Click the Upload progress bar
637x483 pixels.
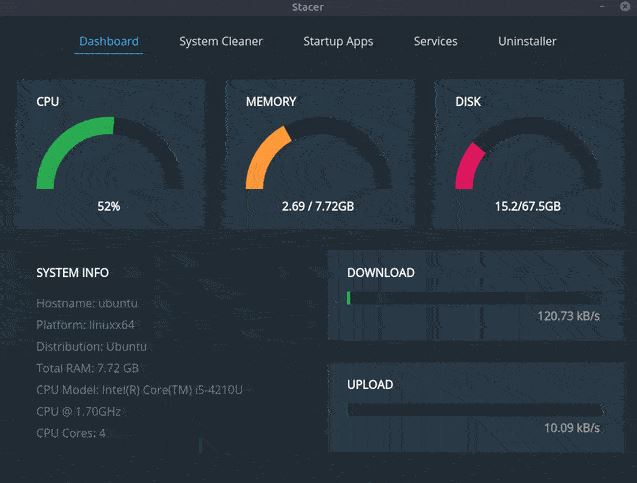coord(474,409)
